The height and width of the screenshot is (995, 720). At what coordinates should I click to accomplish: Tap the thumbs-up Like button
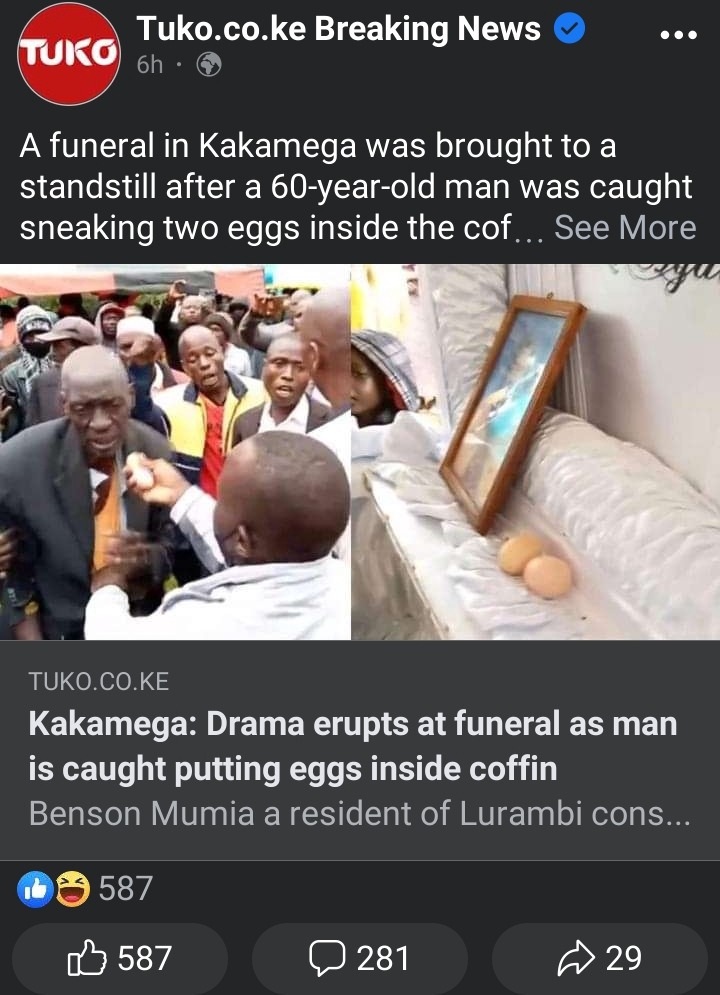click(119, 958)
